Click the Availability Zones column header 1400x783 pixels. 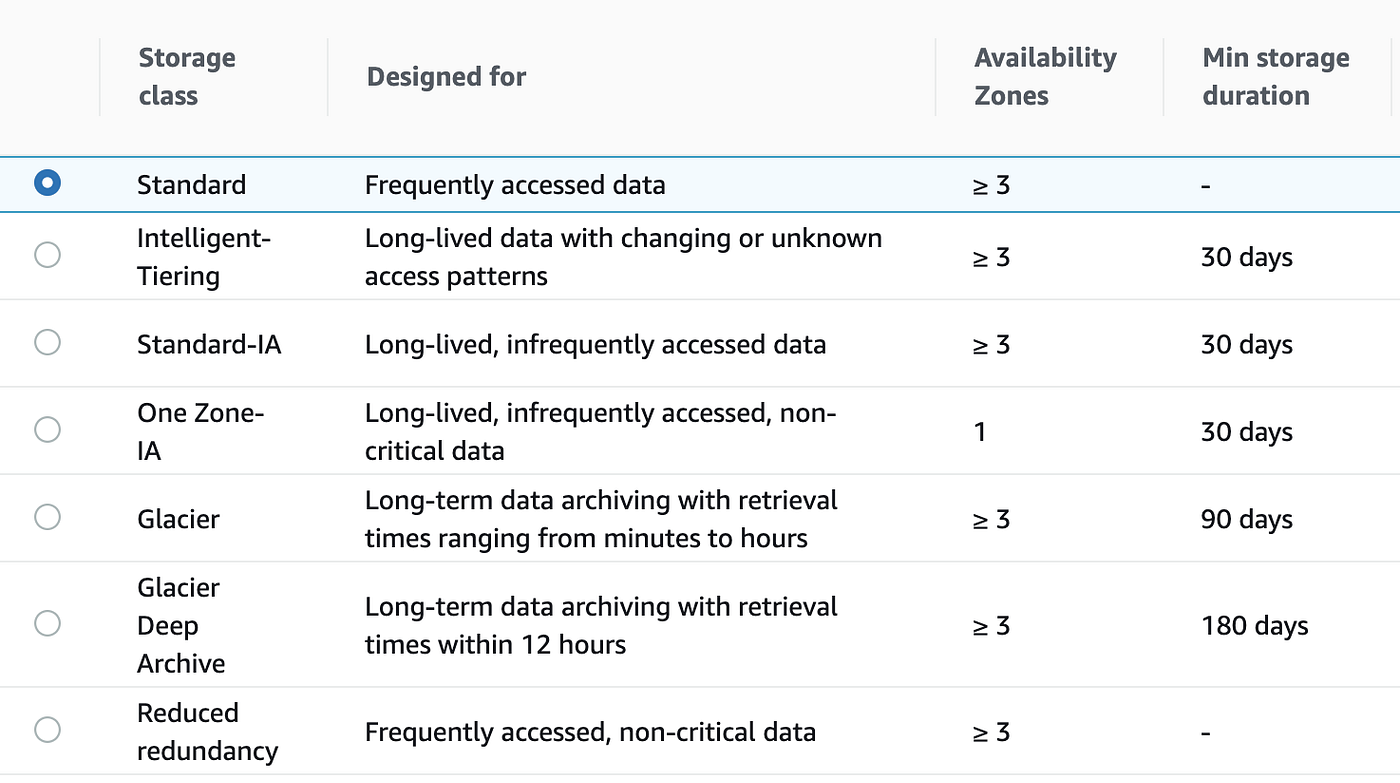(1045, 77)
